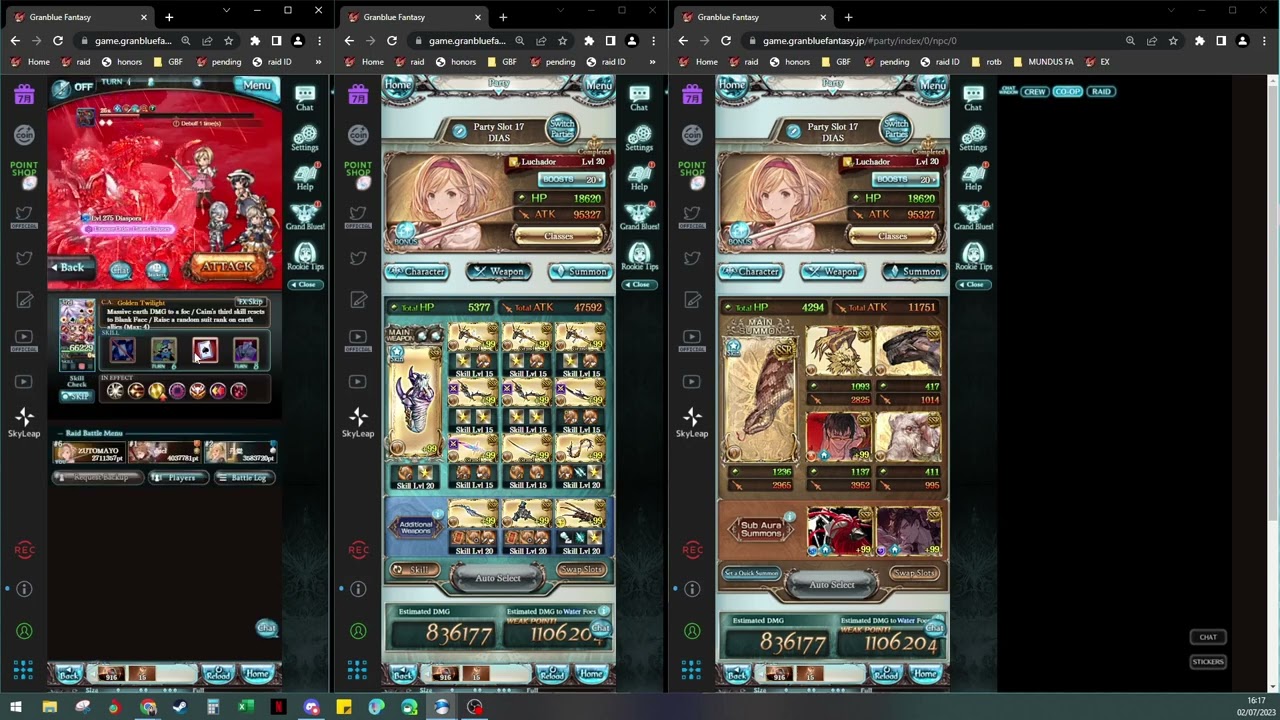Open Chrome menu dots in right browser
Viewport: 1280px width, 720px height.
click(1264, 41)
